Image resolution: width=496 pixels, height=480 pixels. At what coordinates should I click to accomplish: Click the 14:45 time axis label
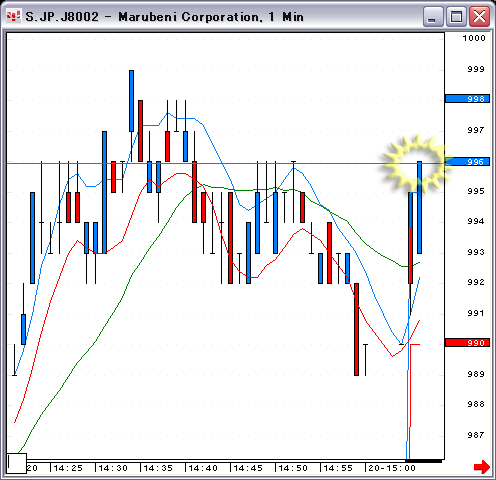point(248,468)
